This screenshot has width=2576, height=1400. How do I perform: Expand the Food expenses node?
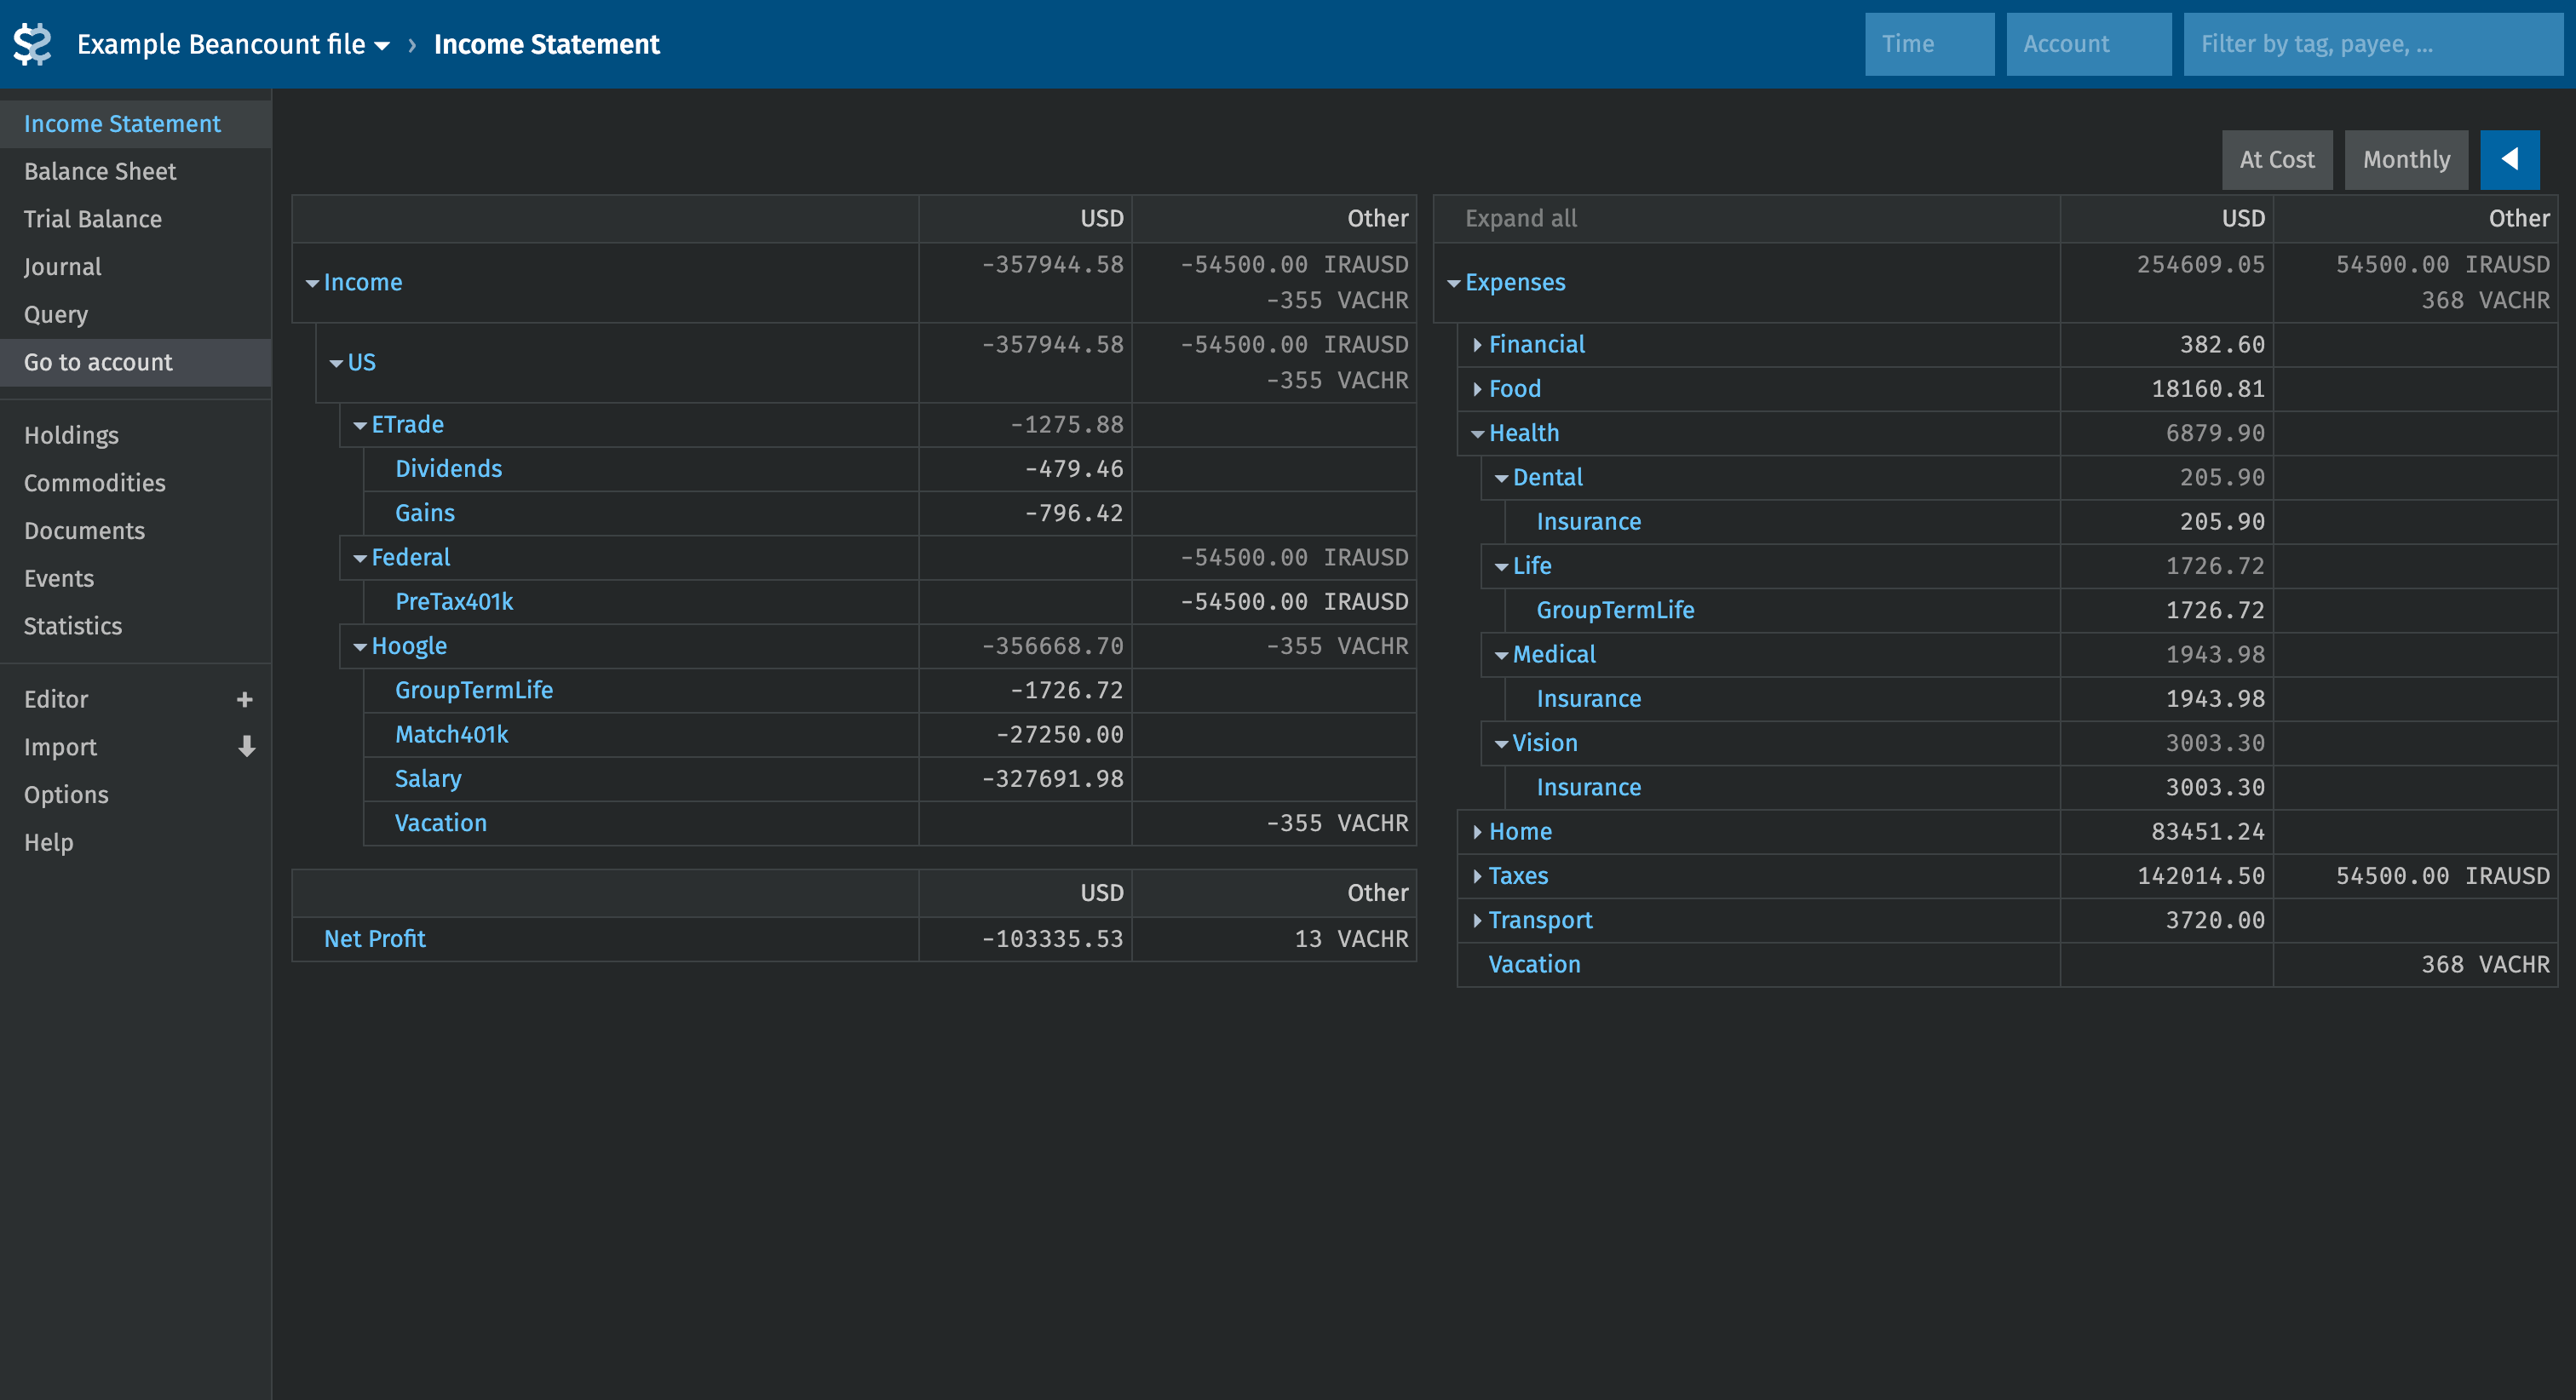[1477, 389]
